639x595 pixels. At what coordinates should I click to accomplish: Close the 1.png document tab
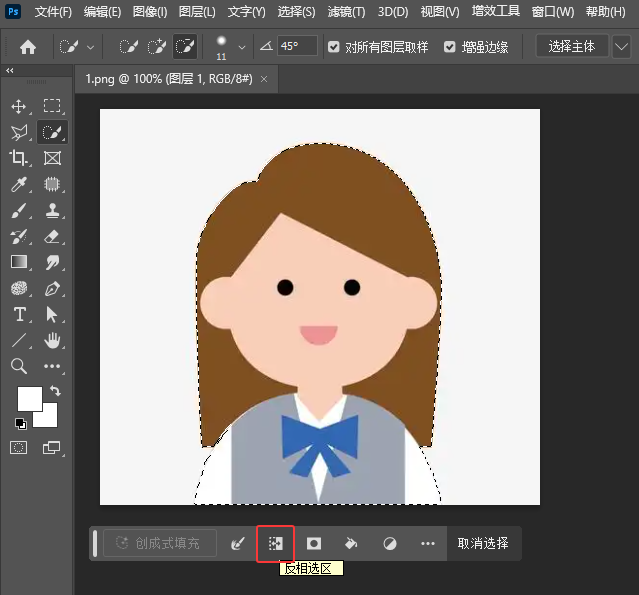point(264,79)
